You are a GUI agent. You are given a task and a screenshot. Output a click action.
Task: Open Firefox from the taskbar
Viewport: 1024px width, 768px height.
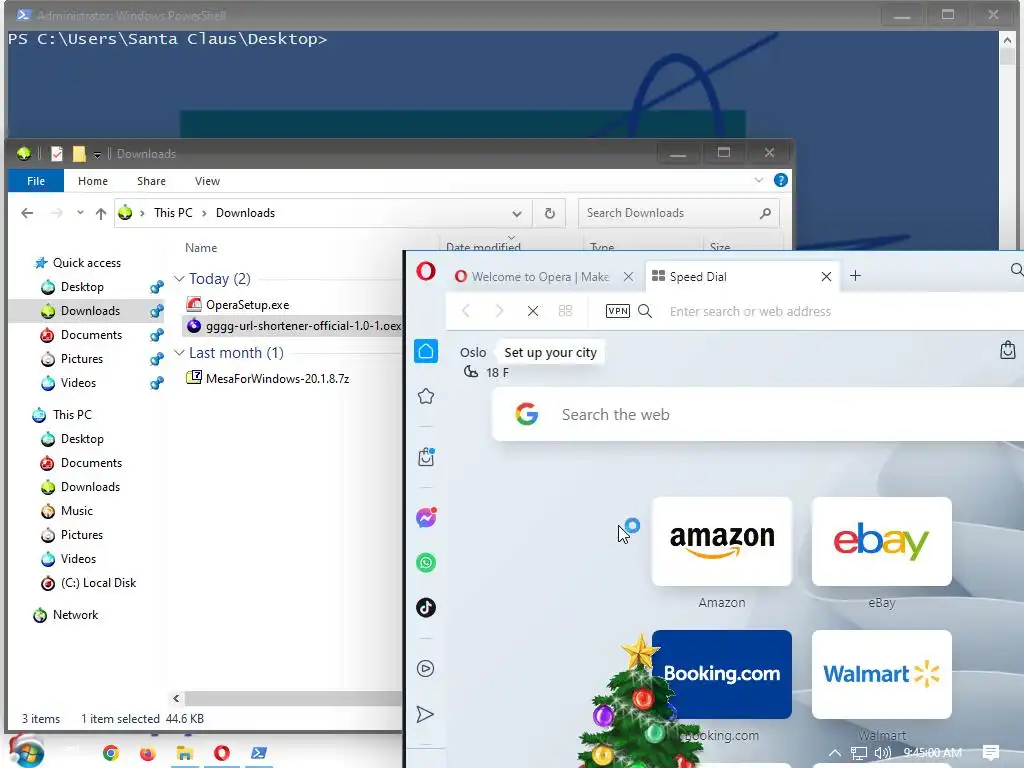coord(148,753)
